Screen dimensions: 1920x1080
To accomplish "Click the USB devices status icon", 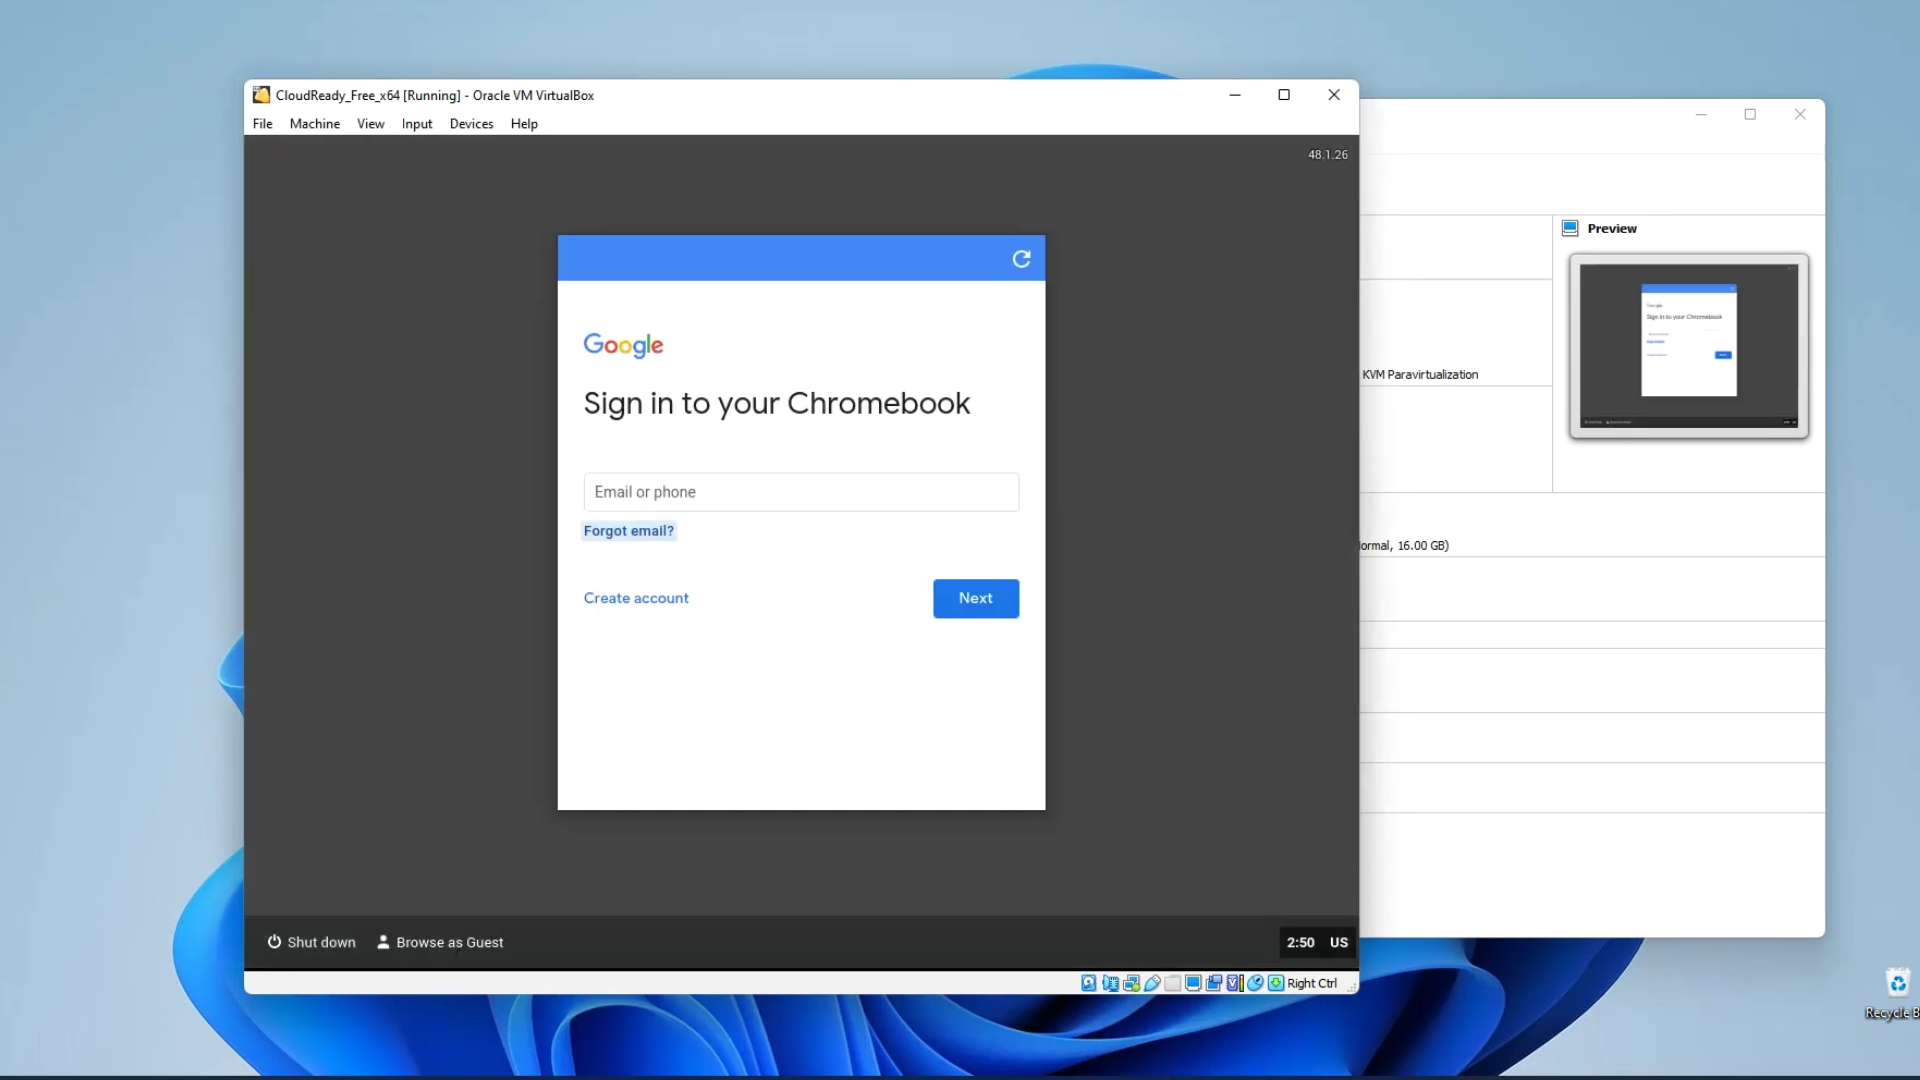I will pyautogui.click(x=1152, y=983).
